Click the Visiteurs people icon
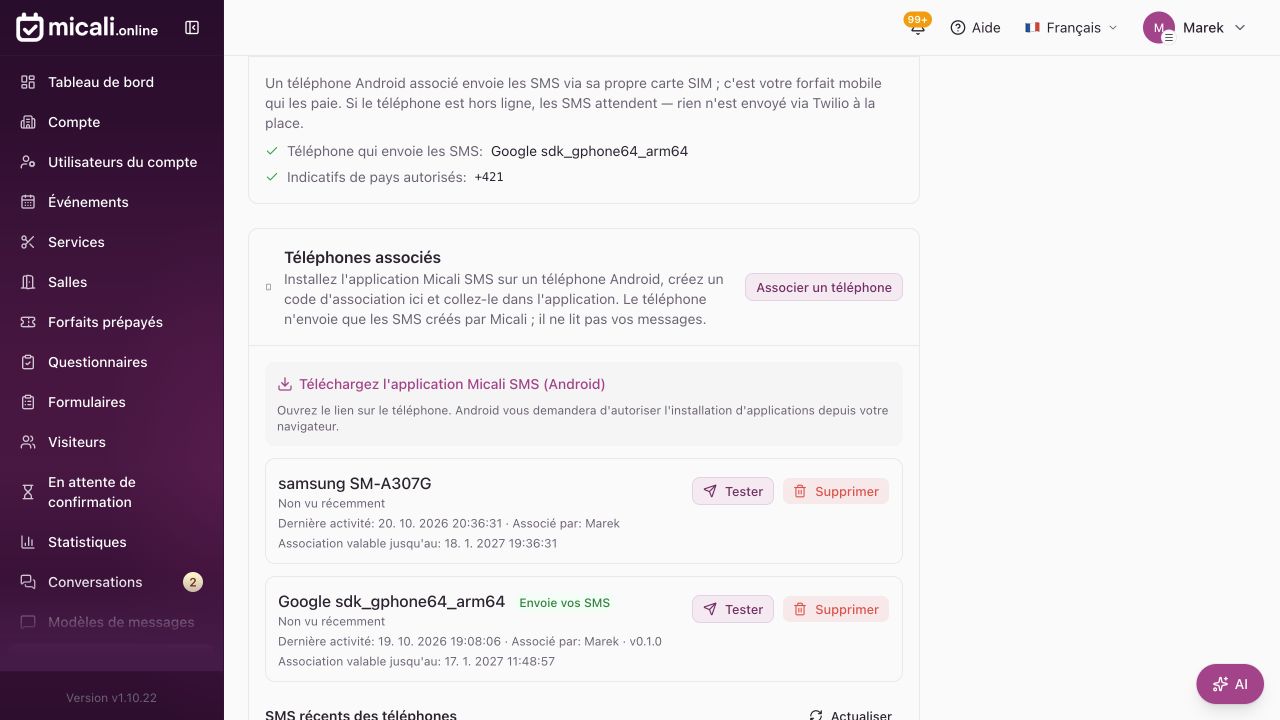Screen dimensions: 1280x720 28,442
